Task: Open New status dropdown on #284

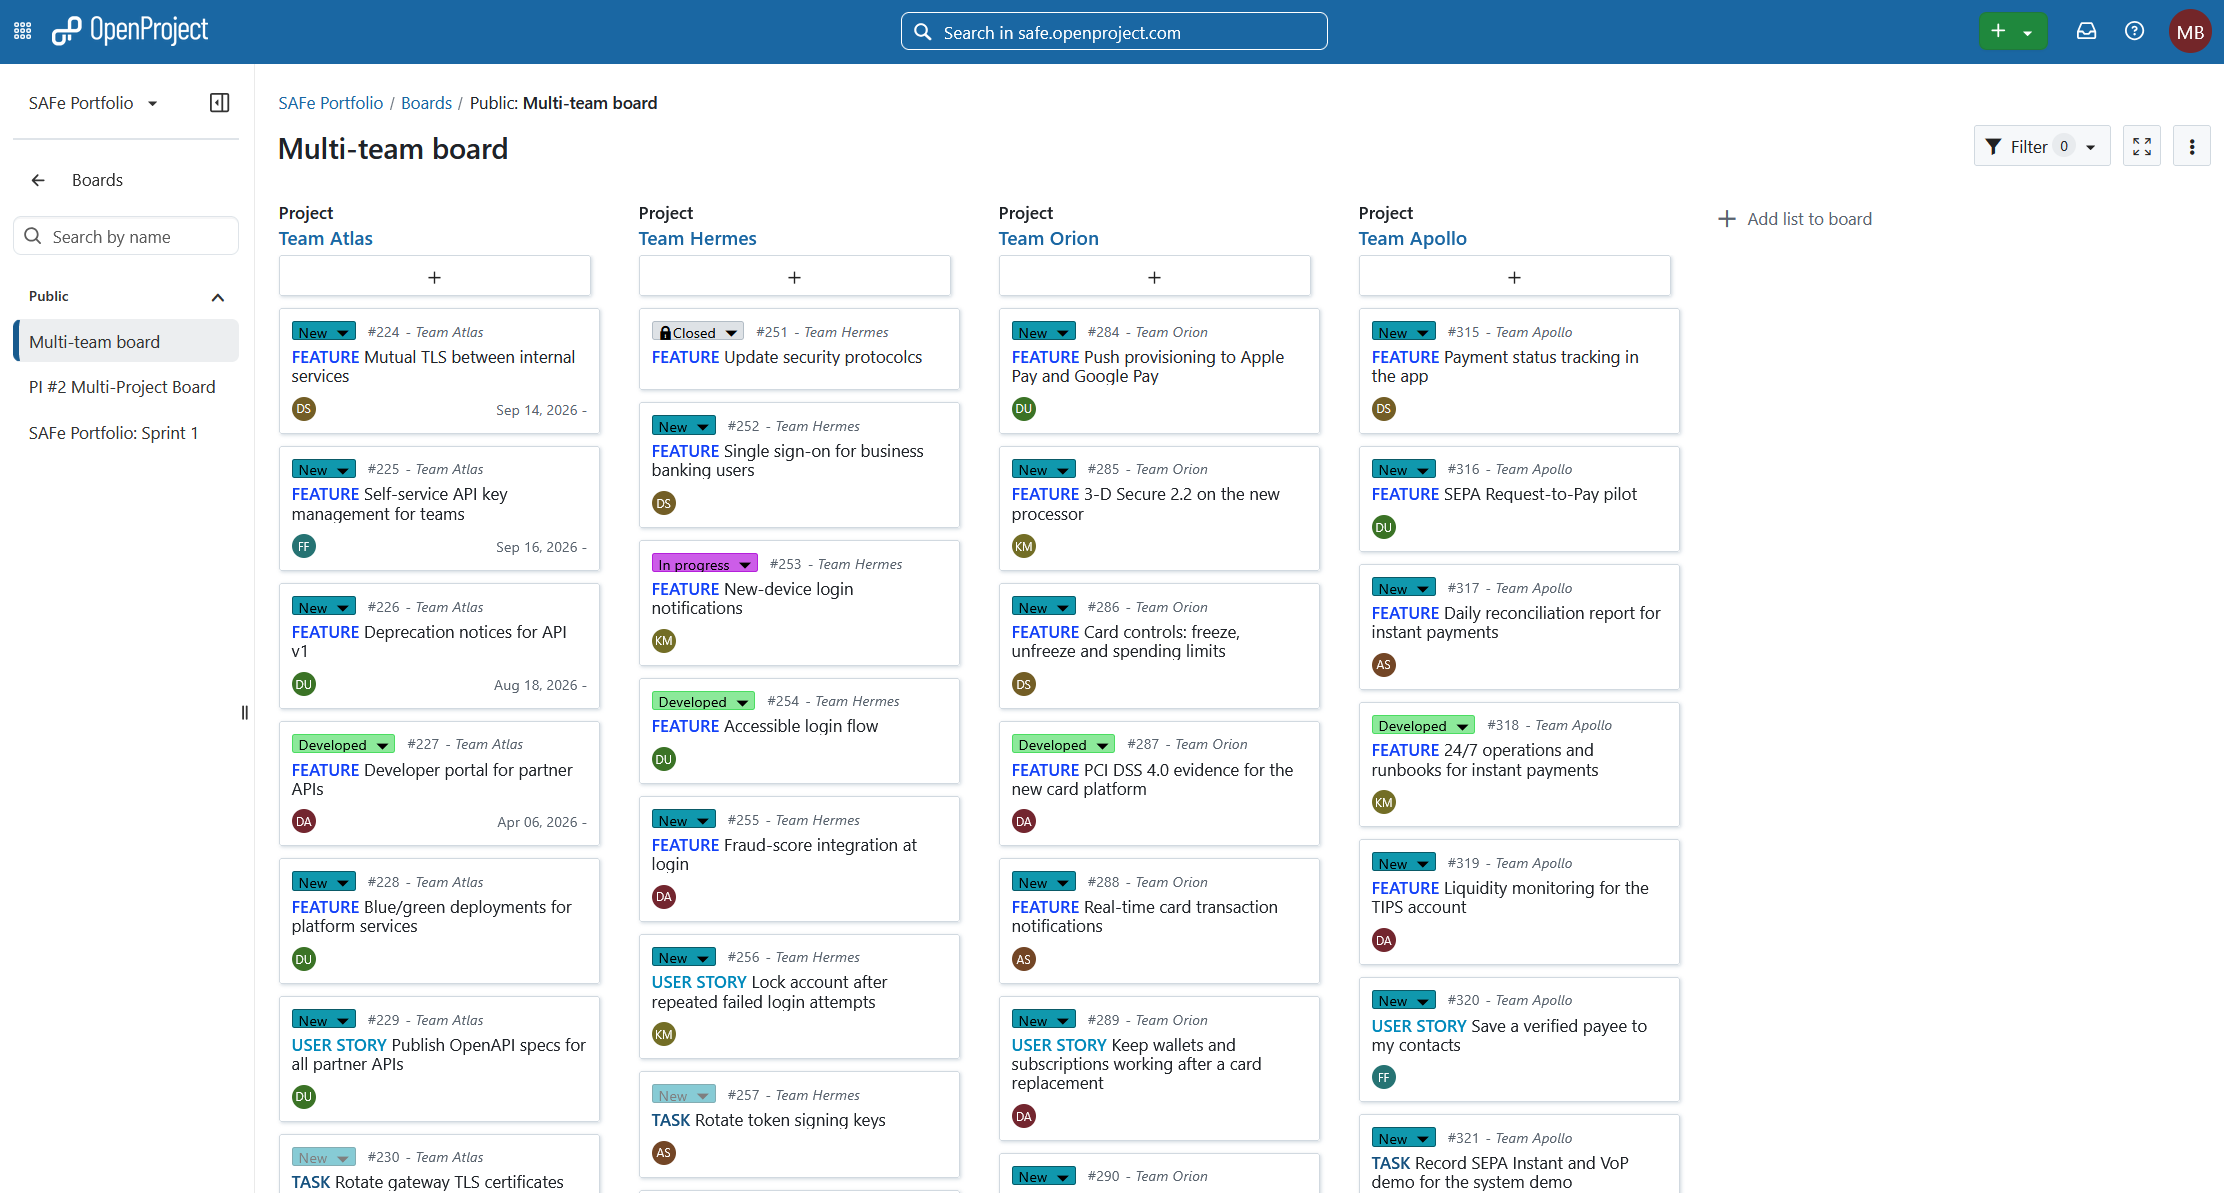Action: 1043,332
